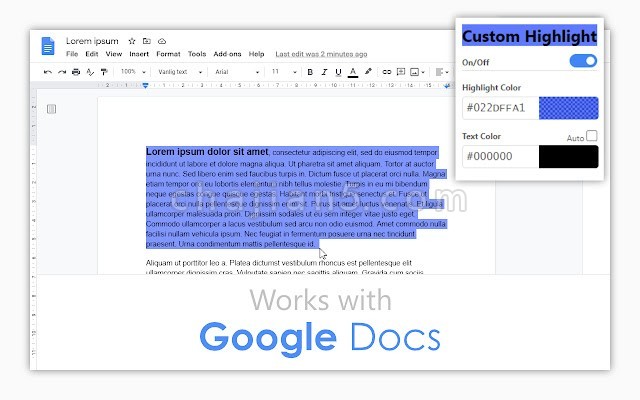Screen dimensions: 640x400
Task: Run spelling and grammar check icon
Action: 90,72
